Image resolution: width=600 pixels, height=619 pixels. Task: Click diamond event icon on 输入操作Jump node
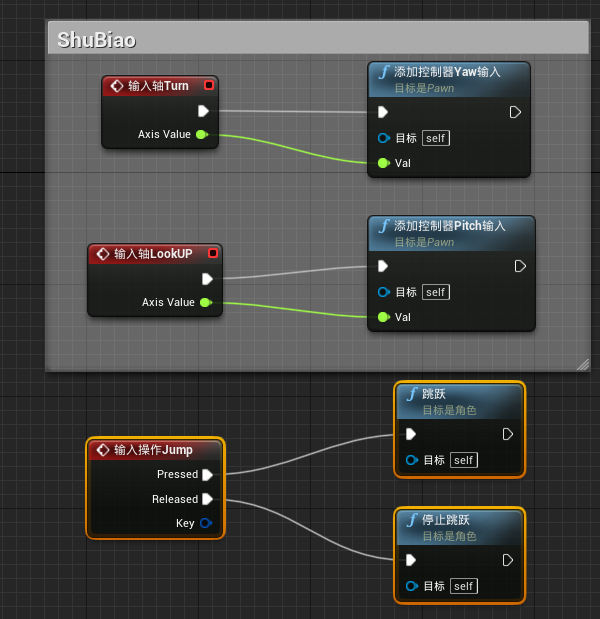[x=103, y=450]
